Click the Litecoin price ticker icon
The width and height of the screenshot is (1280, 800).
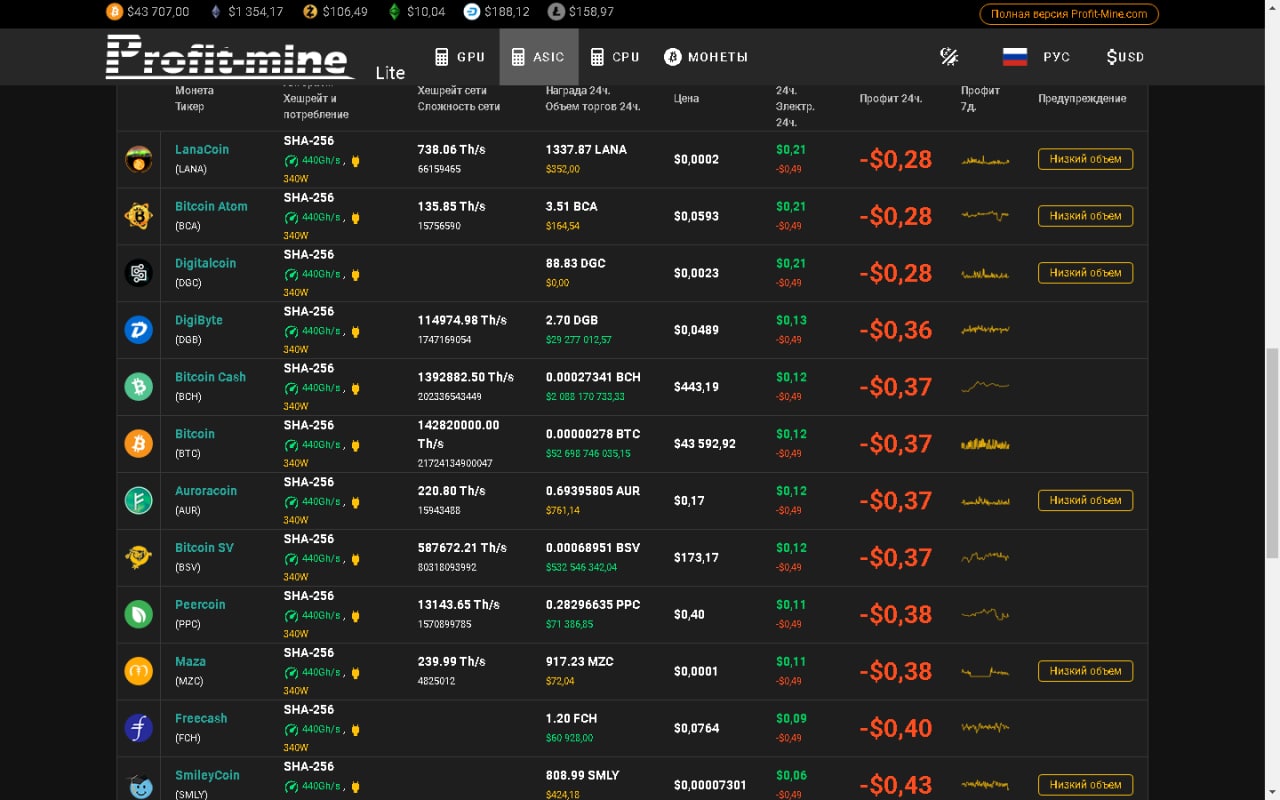pos(555,12)
